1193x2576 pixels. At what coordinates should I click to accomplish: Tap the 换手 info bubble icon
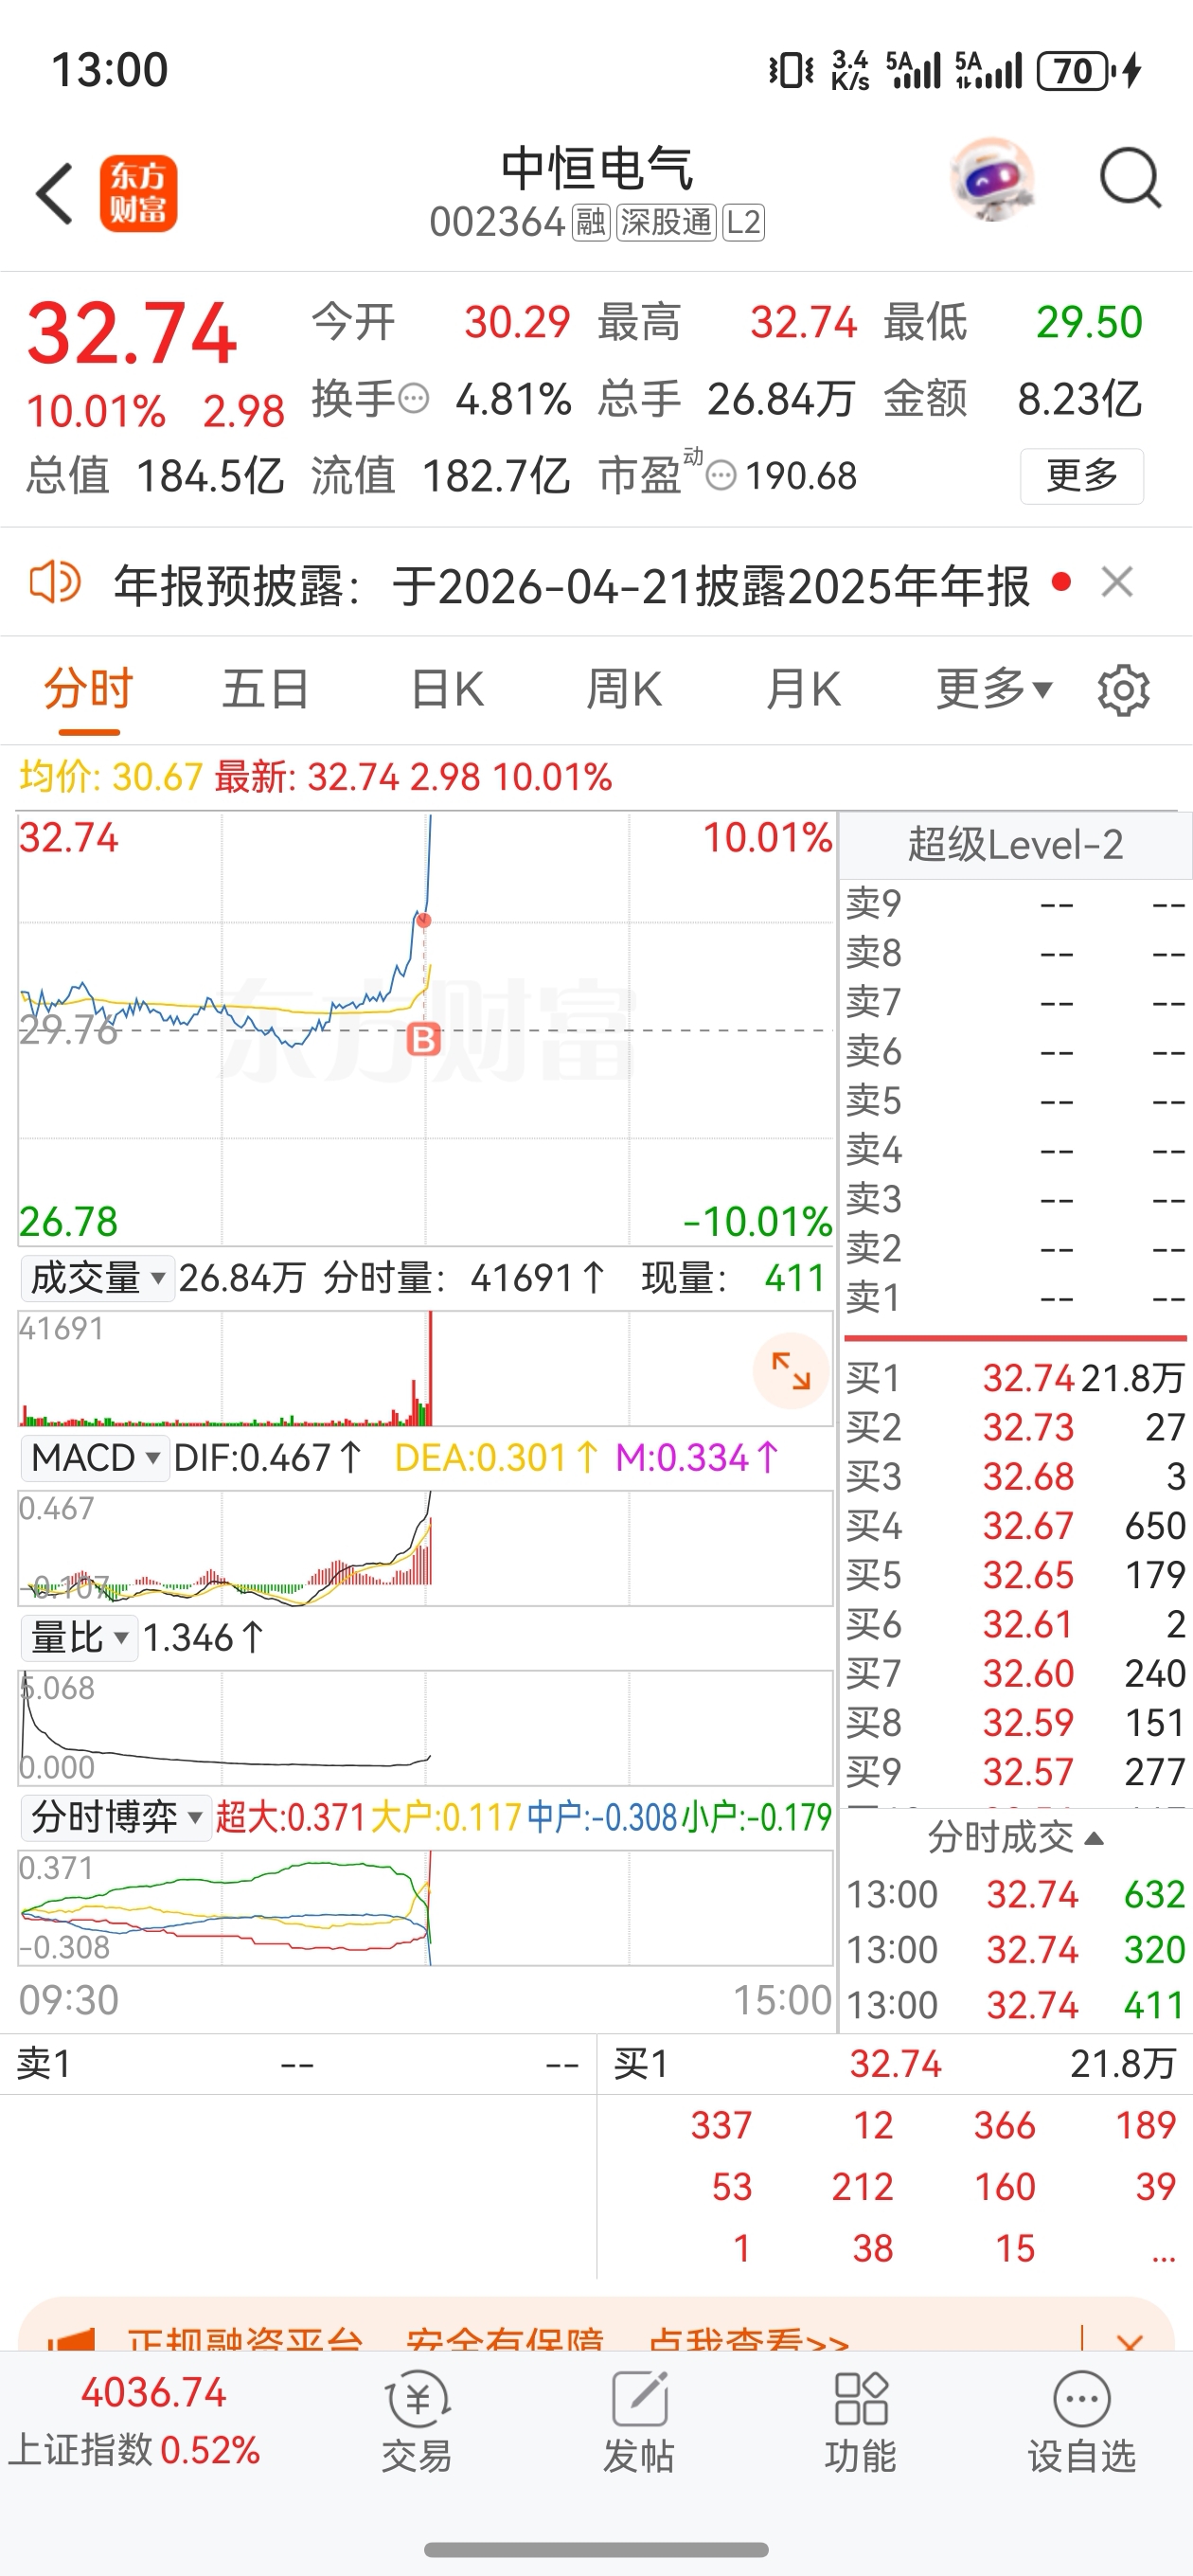413,399
